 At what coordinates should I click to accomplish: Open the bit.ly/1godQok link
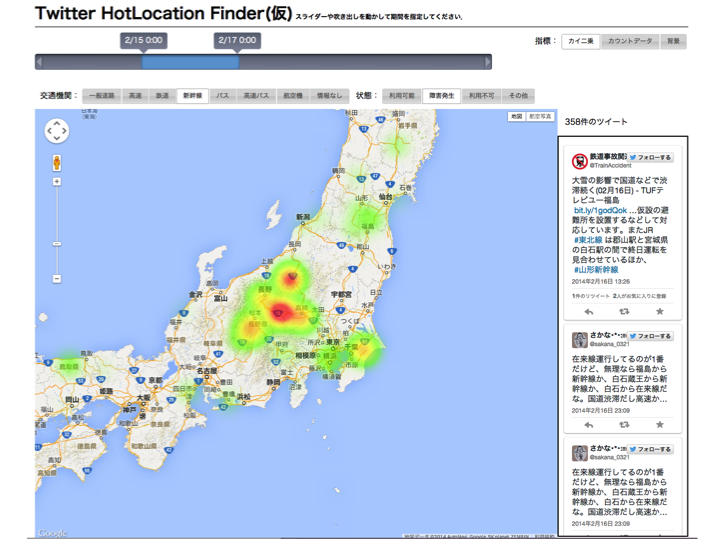(600, 210)
